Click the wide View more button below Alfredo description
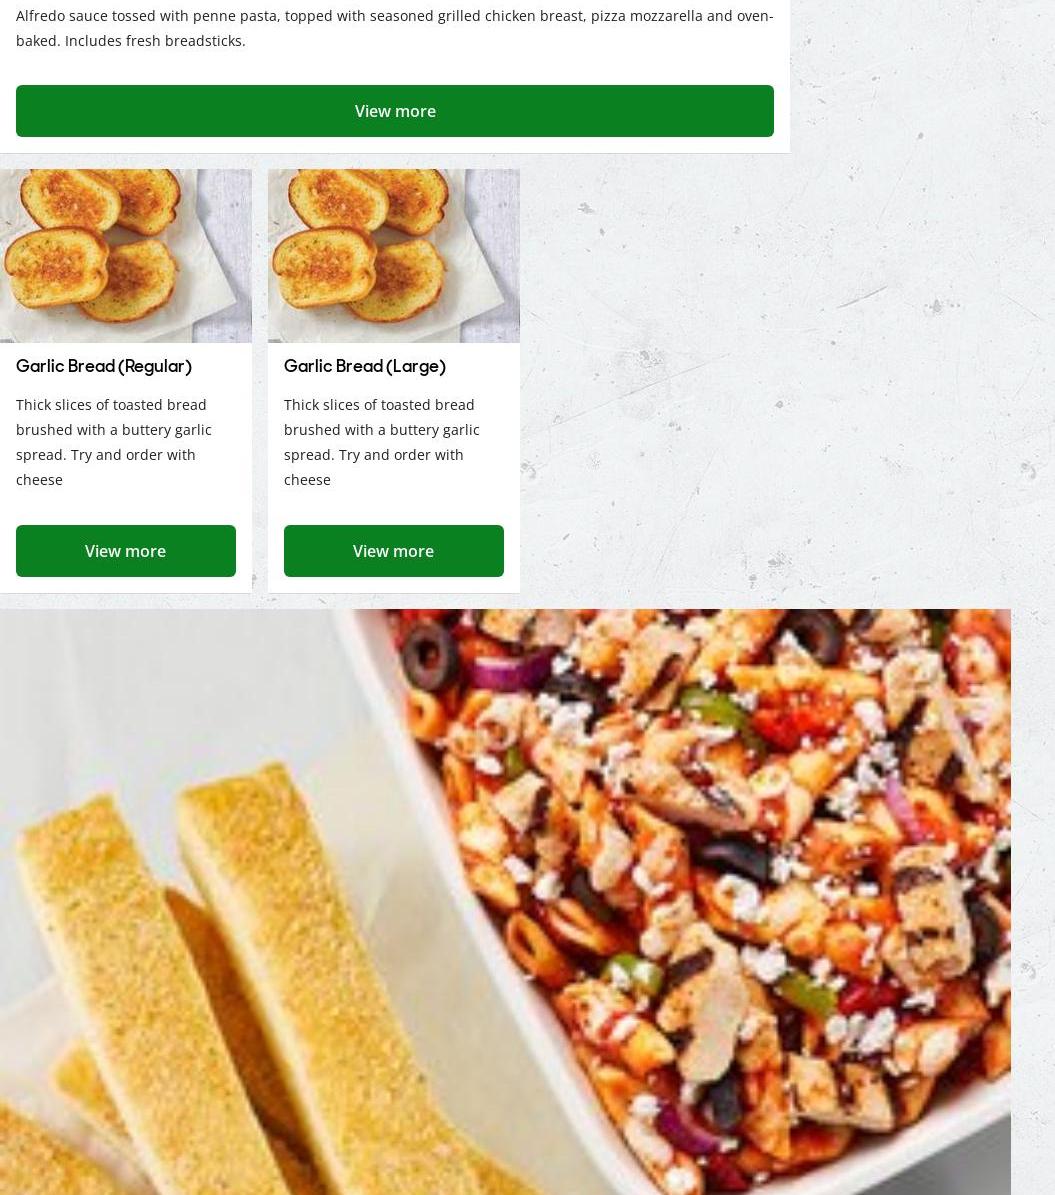The image size is (1055, 1195). click(395, 111)
